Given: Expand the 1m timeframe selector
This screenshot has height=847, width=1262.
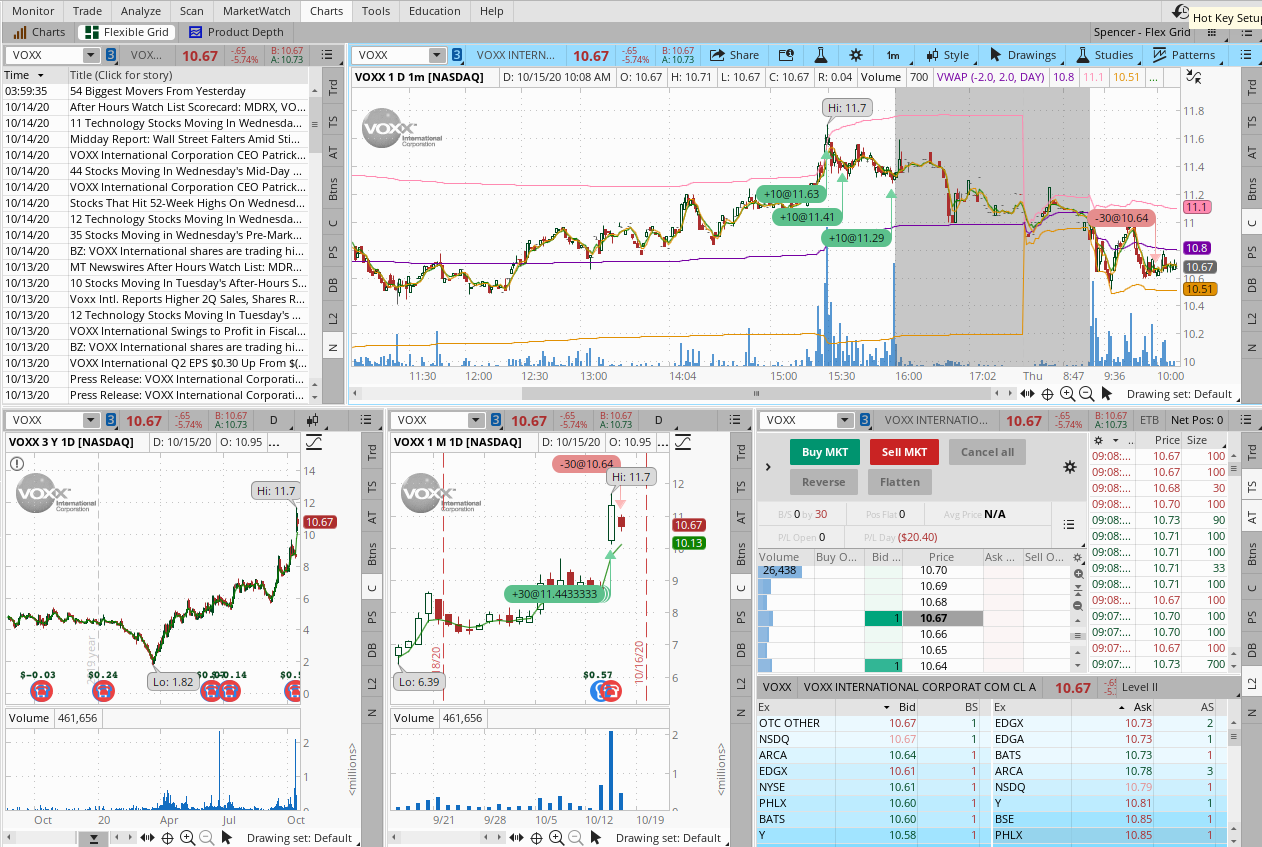Looking at the screenshot, I should [x=893, y=55].
